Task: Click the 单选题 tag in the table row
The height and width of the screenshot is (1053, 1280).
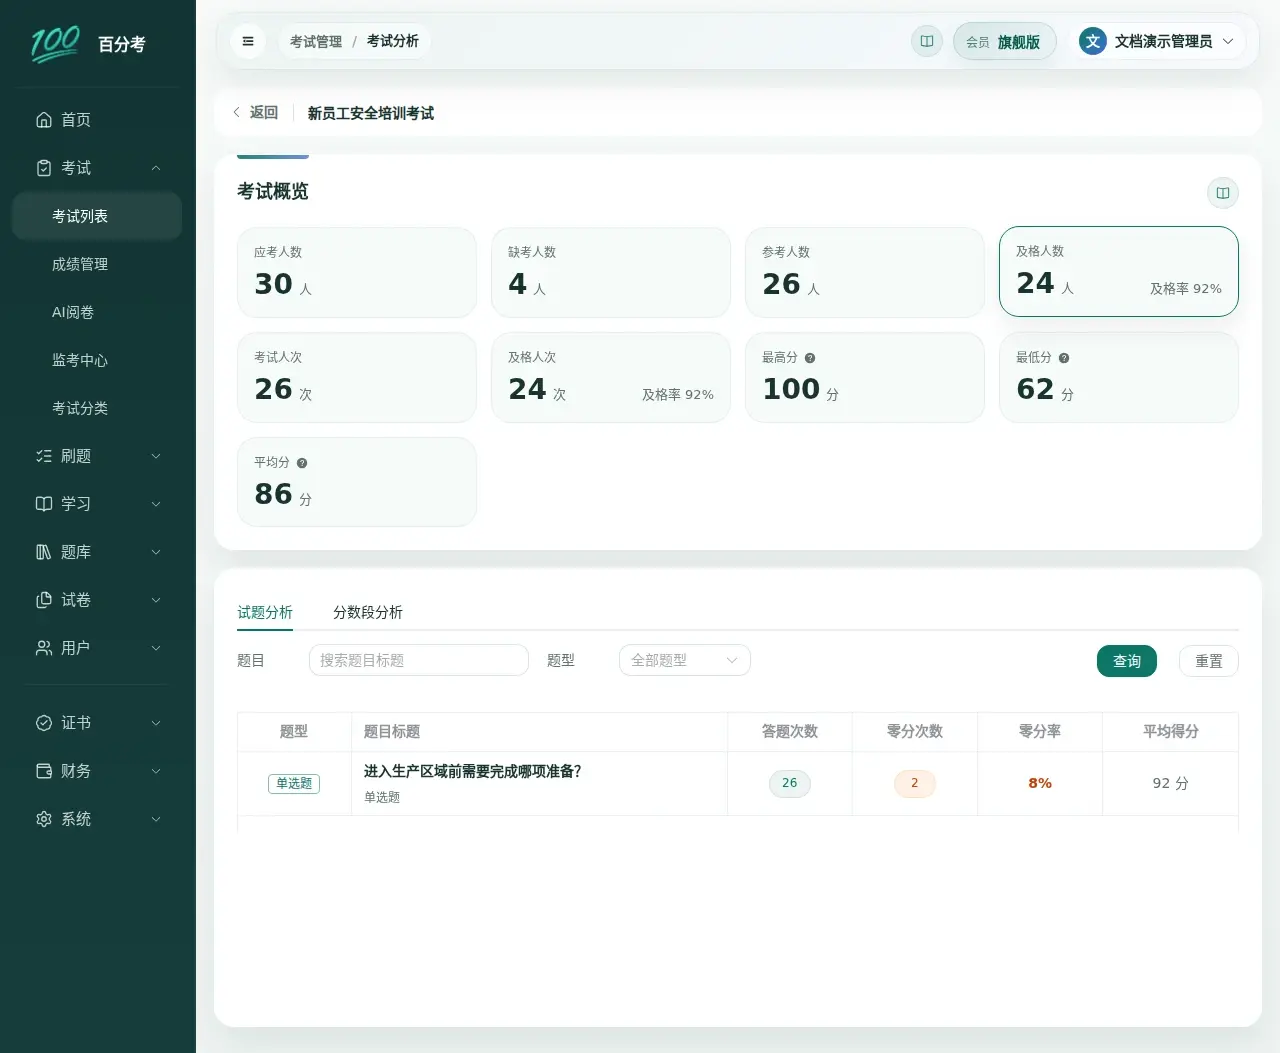Action: (x=294, y=783)
